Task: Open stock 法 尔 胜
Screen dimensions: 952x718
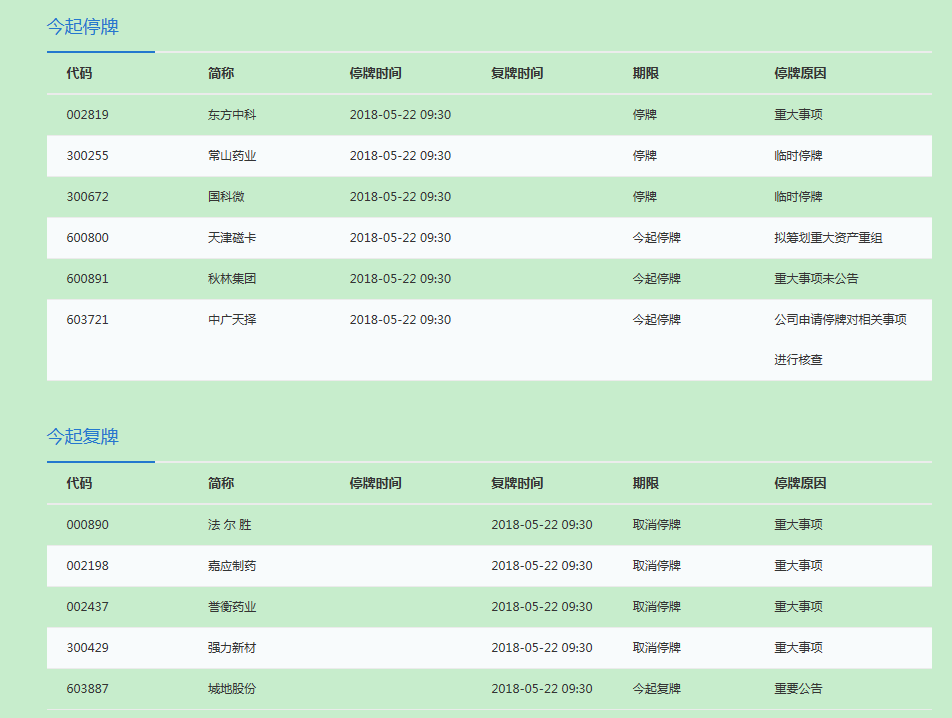Action: click(230, 525)
